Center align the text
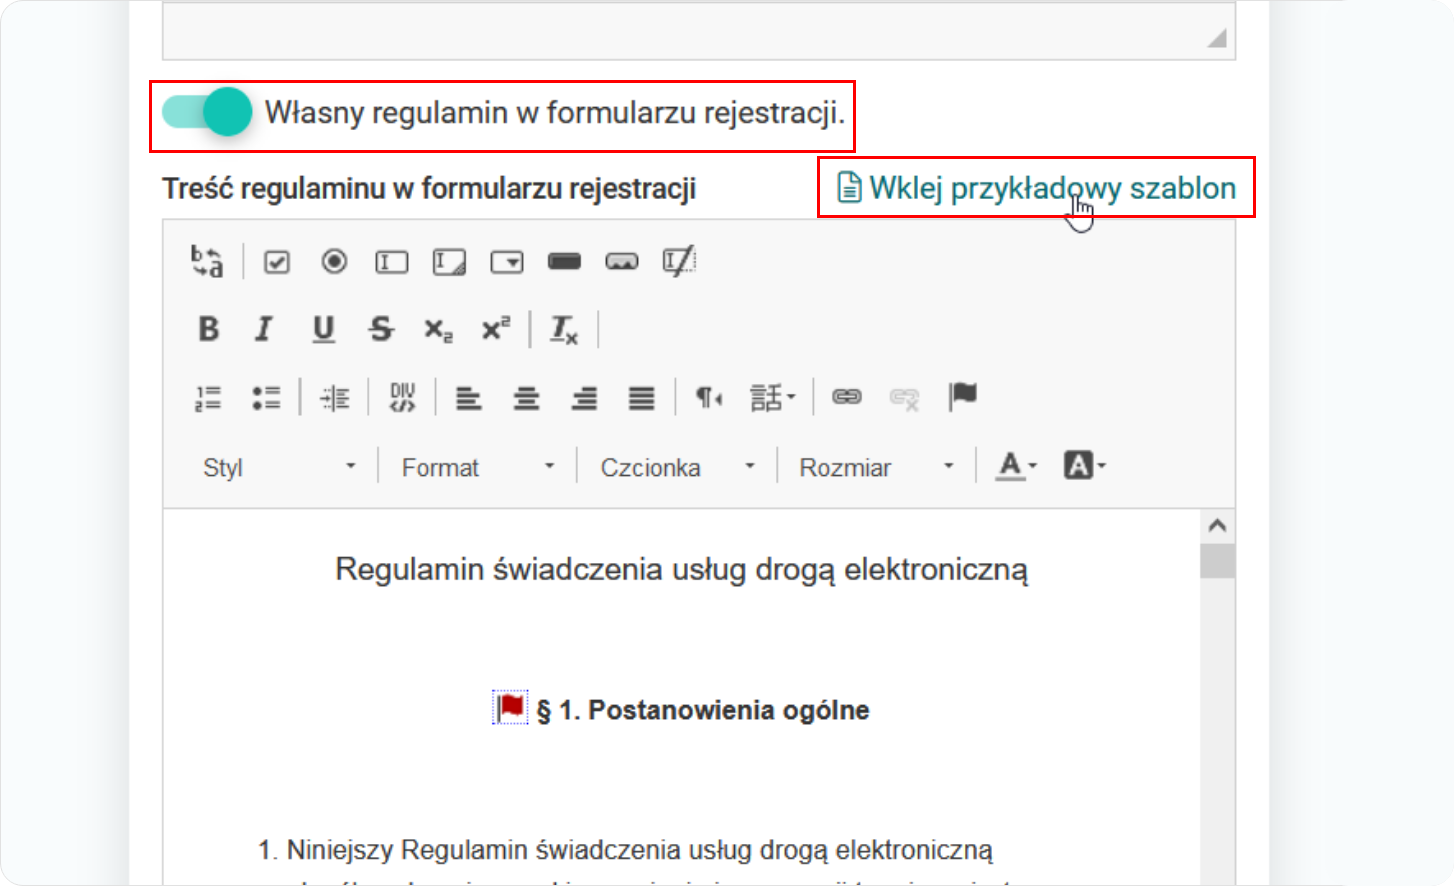This screenshot has width=1454, height=886. [526, 398]
